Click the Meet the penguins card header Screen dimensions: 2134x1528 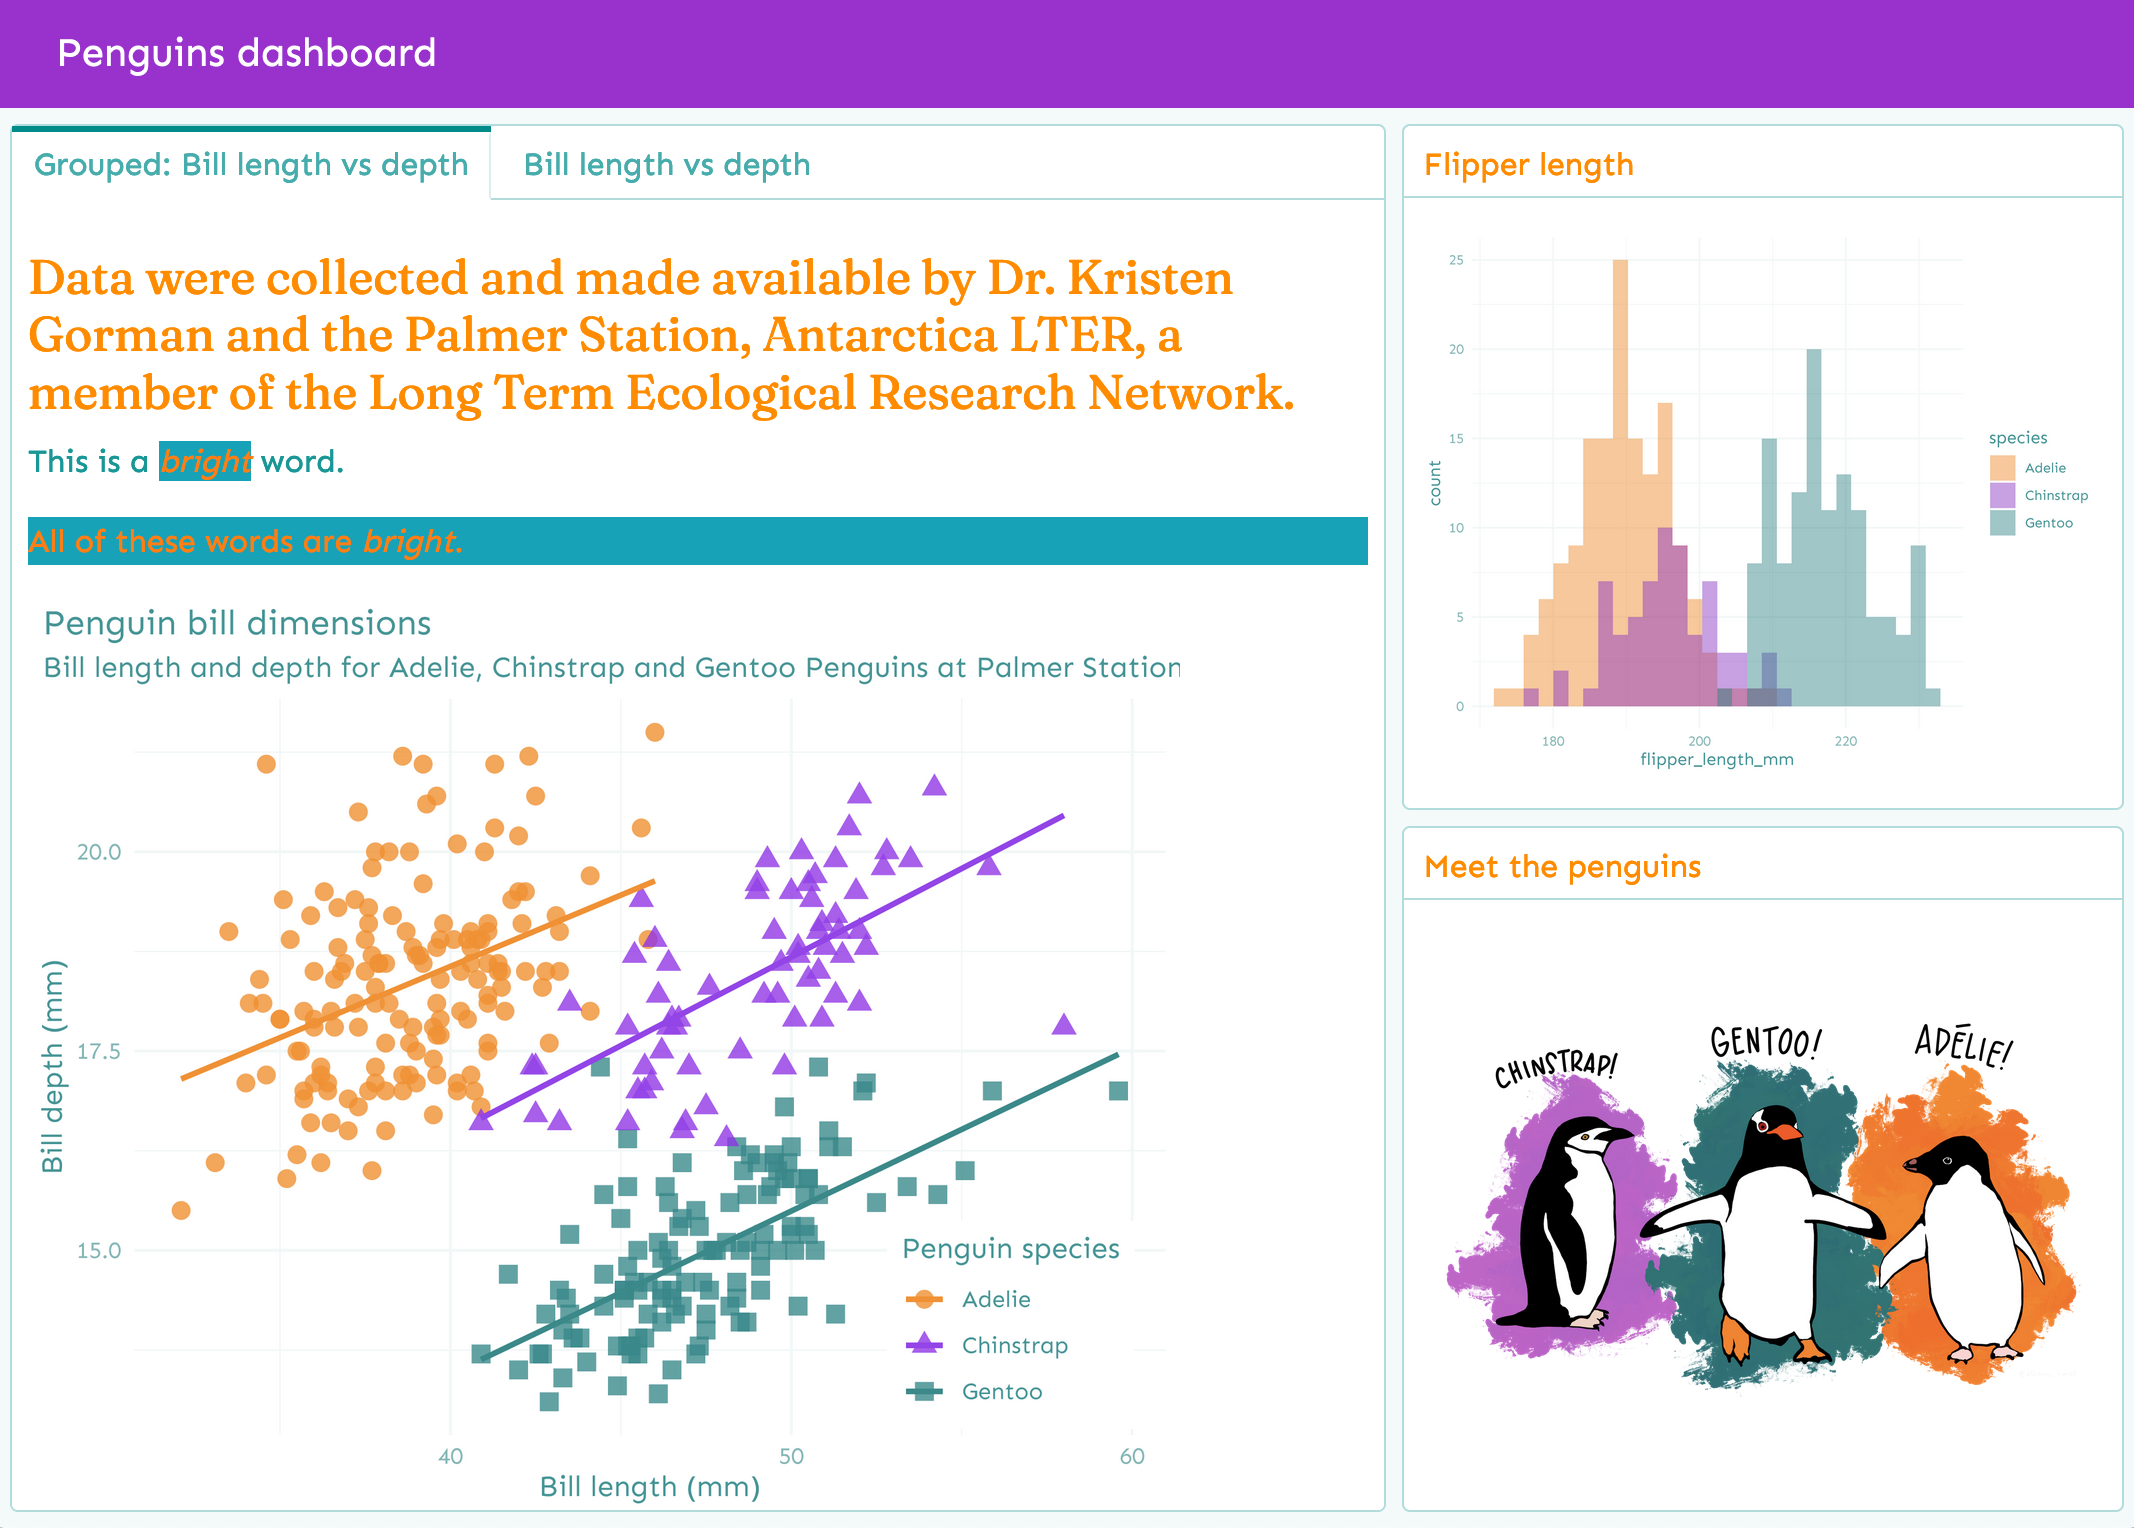pos(1562,866)
